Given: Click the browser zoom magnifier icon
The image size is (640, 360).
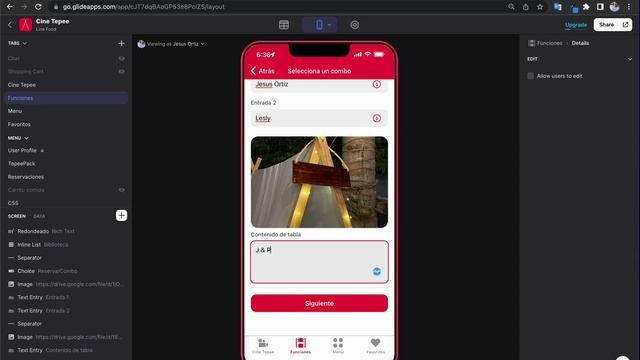Looking at the screenshot, I should click(x=511, y=7).
